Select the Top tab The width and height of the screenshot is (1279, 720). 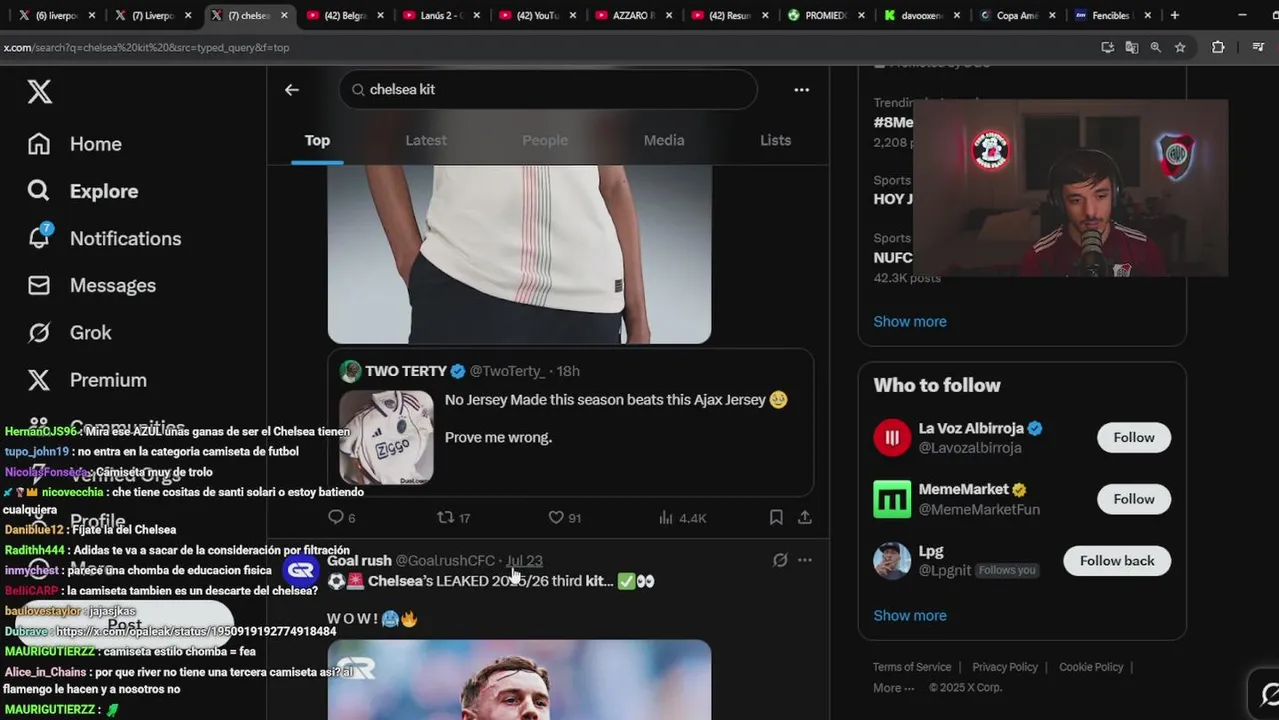(x=317, y=141)
